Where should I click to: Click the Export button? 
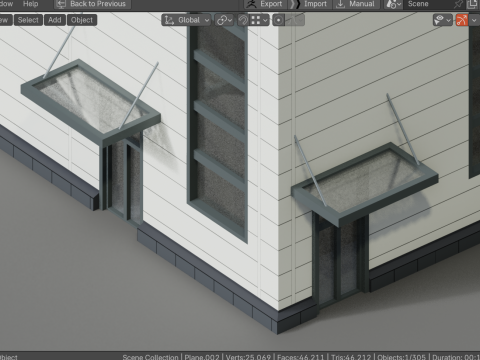click(x=265, y=4)
